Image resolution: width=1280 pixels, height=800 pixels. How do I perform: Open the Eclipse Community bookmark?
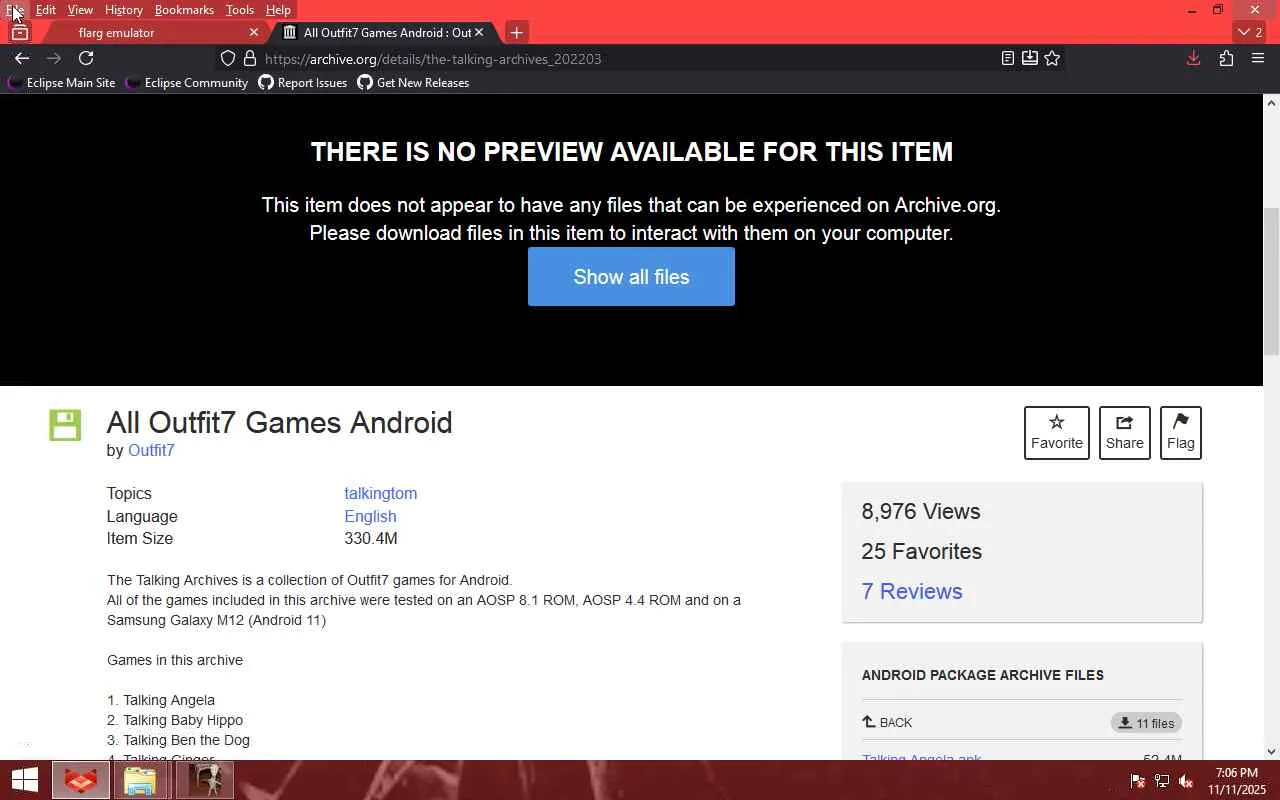(x=186, y=83)
